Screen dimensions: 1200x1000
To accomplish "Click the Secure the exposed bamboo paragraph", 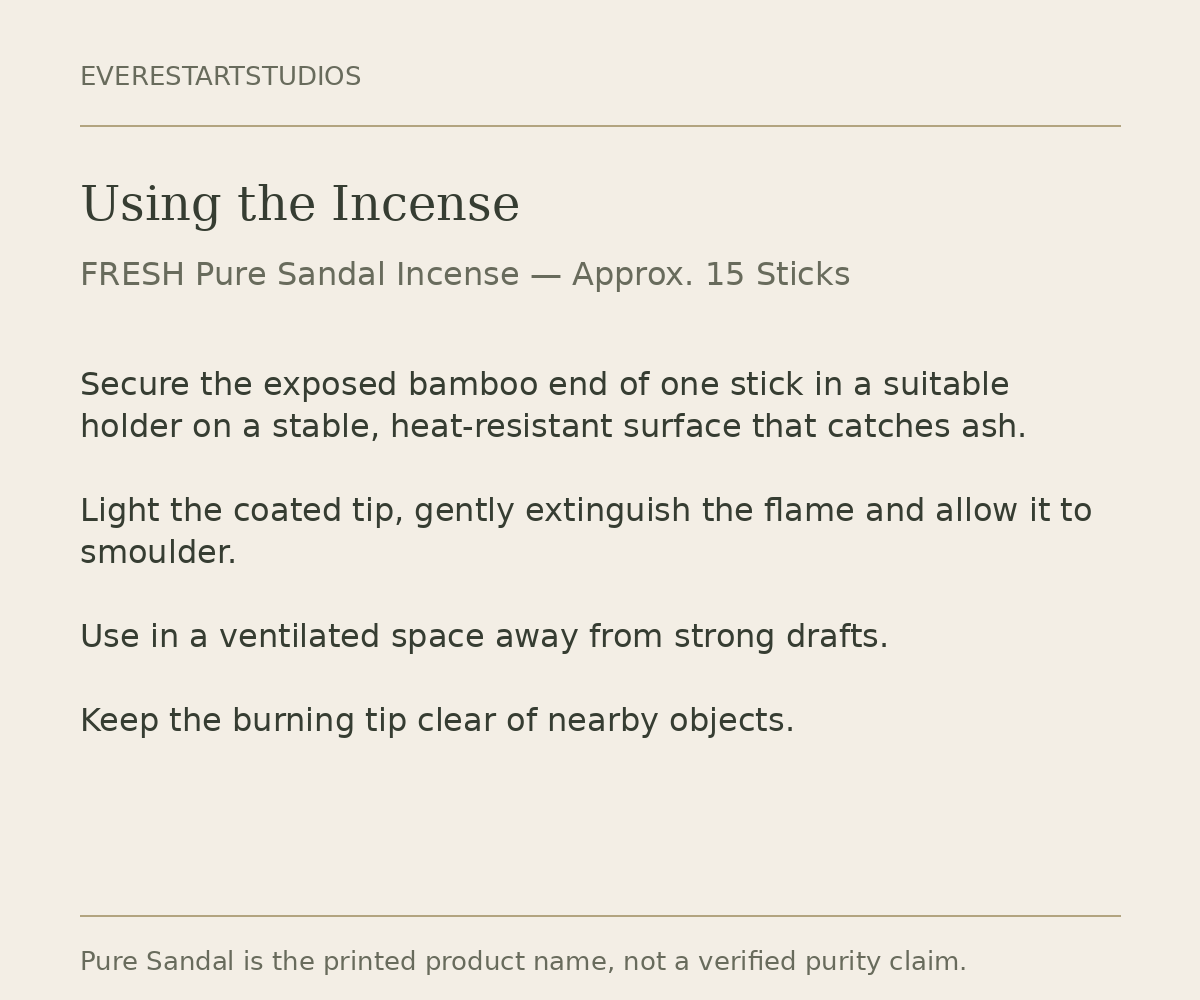I will click(553, 406).
